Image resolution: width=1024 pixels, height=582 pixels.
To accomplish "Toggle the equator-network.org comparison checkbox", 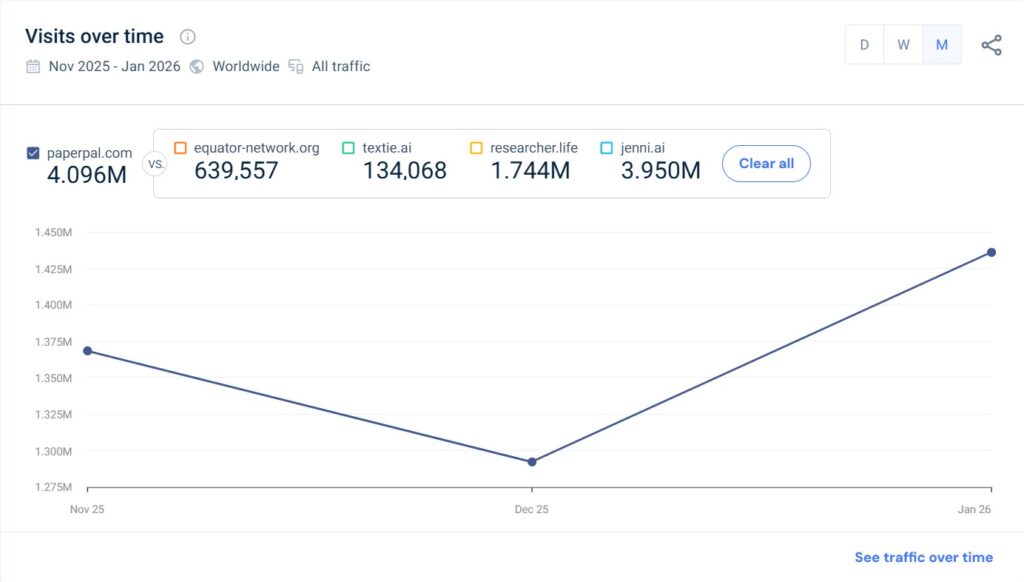I will (180, 147).
